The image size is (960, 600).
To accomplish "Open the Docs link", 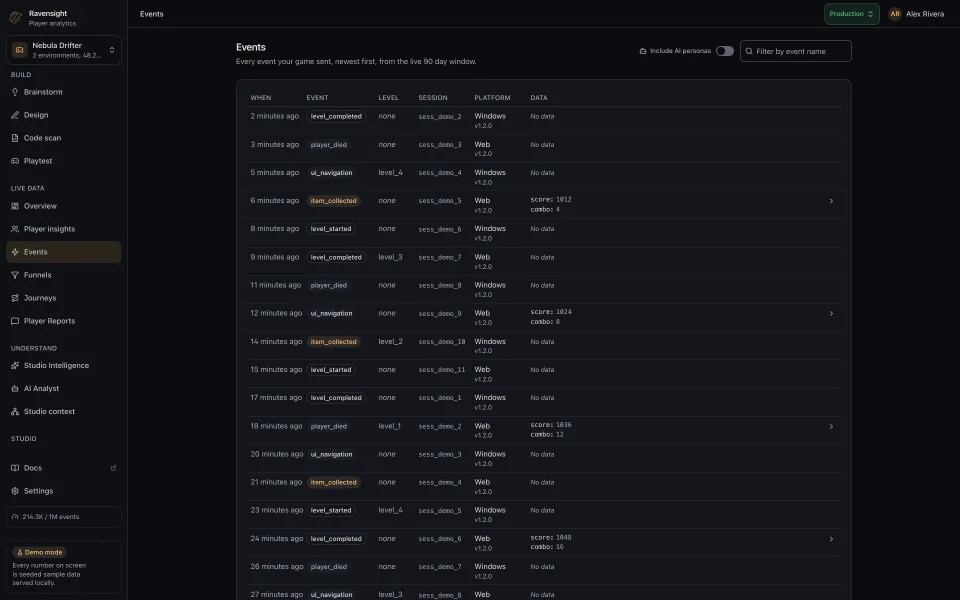I will pyautogui.click(x=64, y=468).
